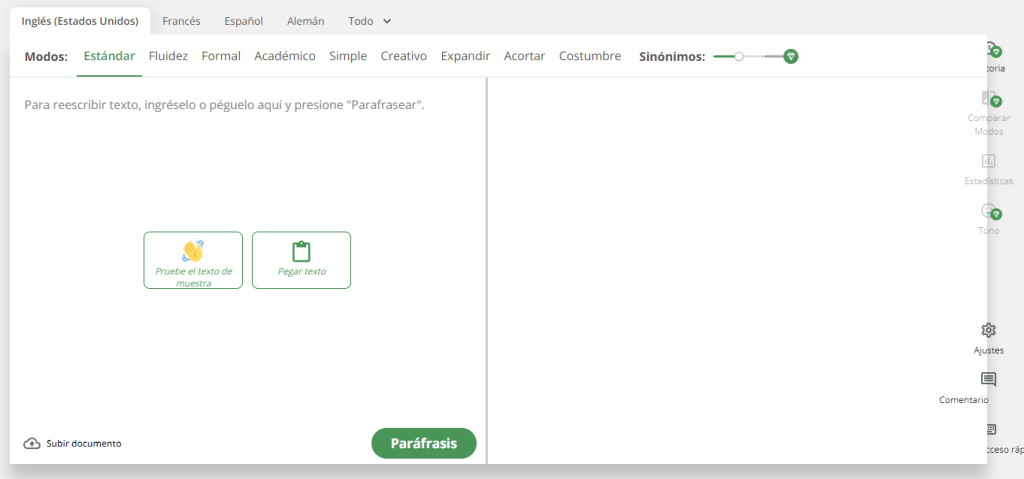This screenshot has width=1024, height=479.
Task: Click the premium diamond on synonyms slider
Action: 791,57
